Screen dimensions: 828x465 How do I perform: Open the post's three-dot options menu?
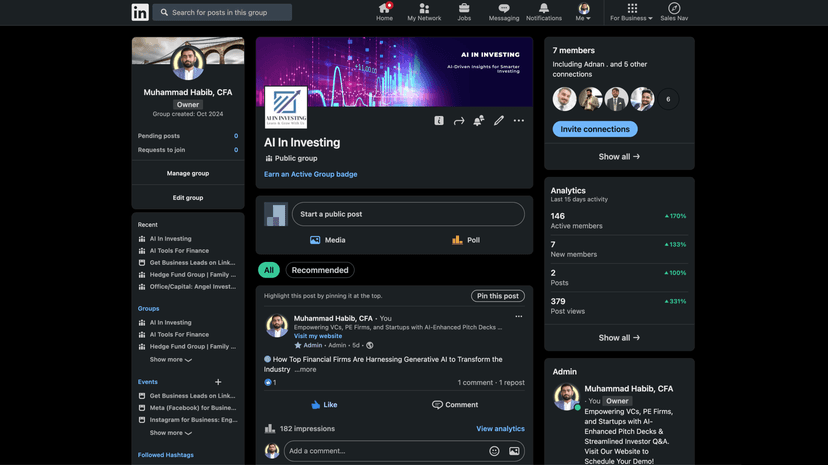pyautogui.click(x=519, y=317)
